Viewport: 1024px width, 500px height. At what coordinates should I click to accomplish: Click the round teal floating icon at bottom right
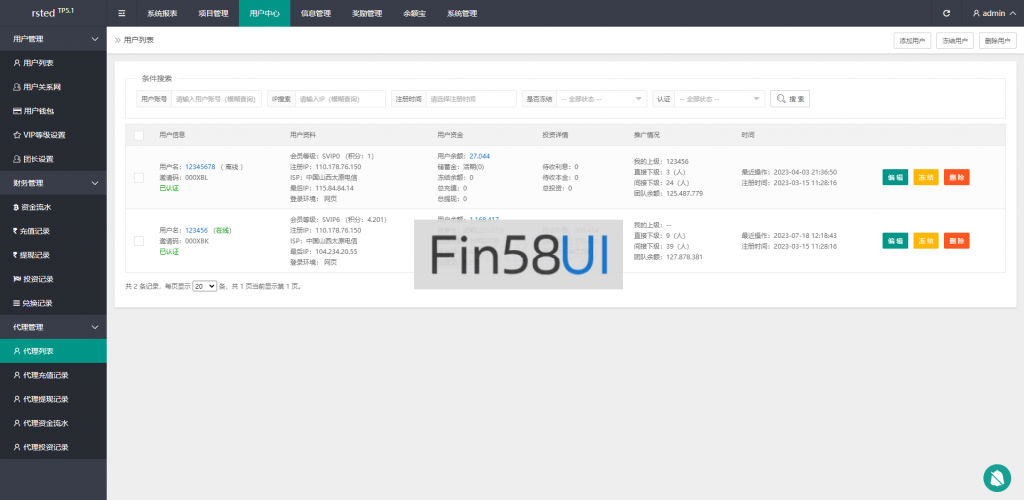[996, 477]
